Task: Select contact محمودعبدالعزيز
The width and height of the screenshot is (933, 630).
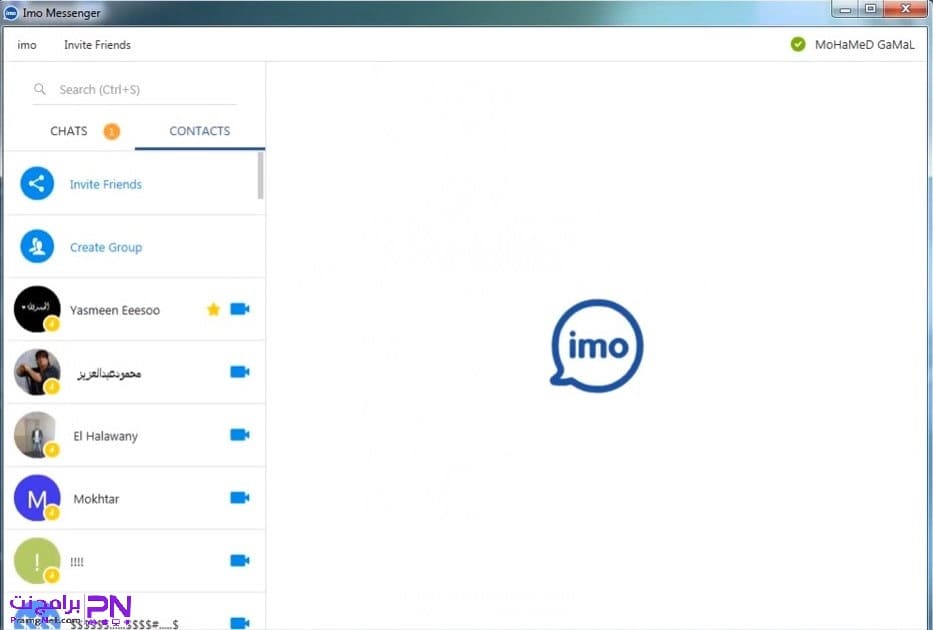Action: tap(134, 372)
